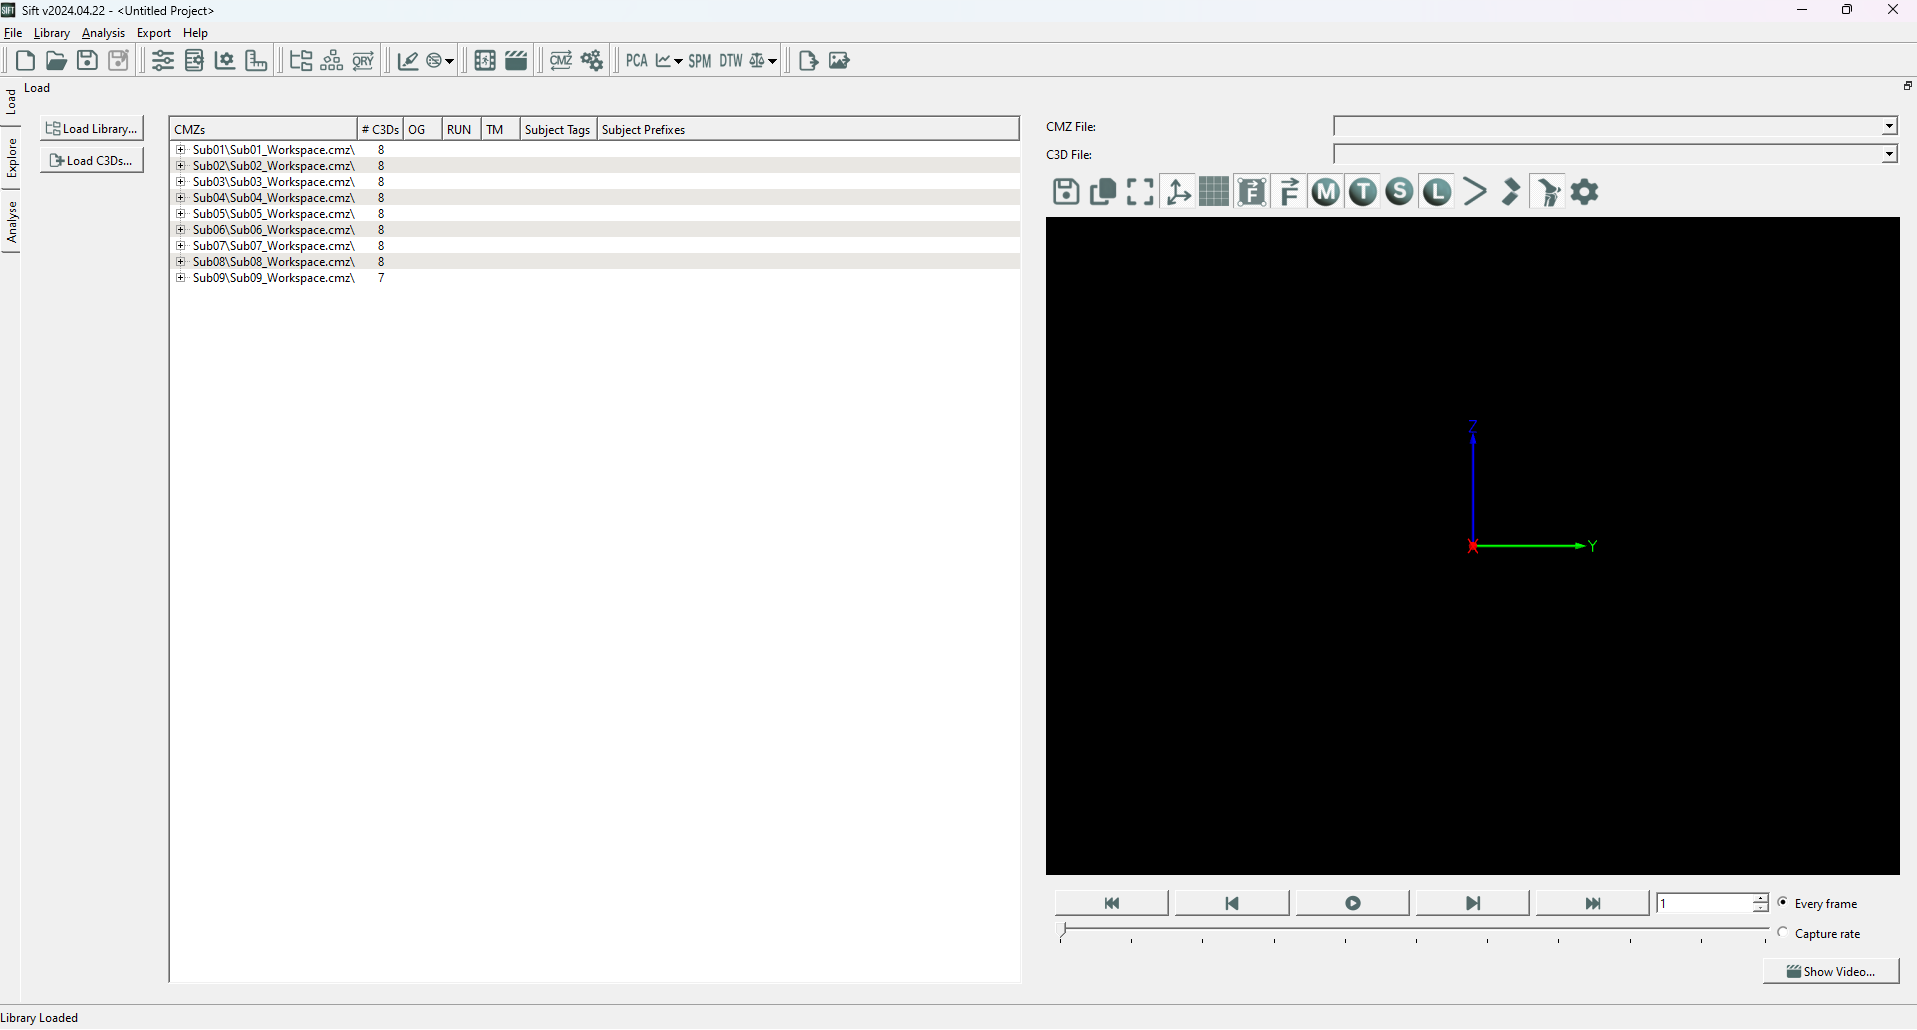Toggle the force vector F icon
The height and width of the screenshot is (1030, 1917).
click(1289, 192)
